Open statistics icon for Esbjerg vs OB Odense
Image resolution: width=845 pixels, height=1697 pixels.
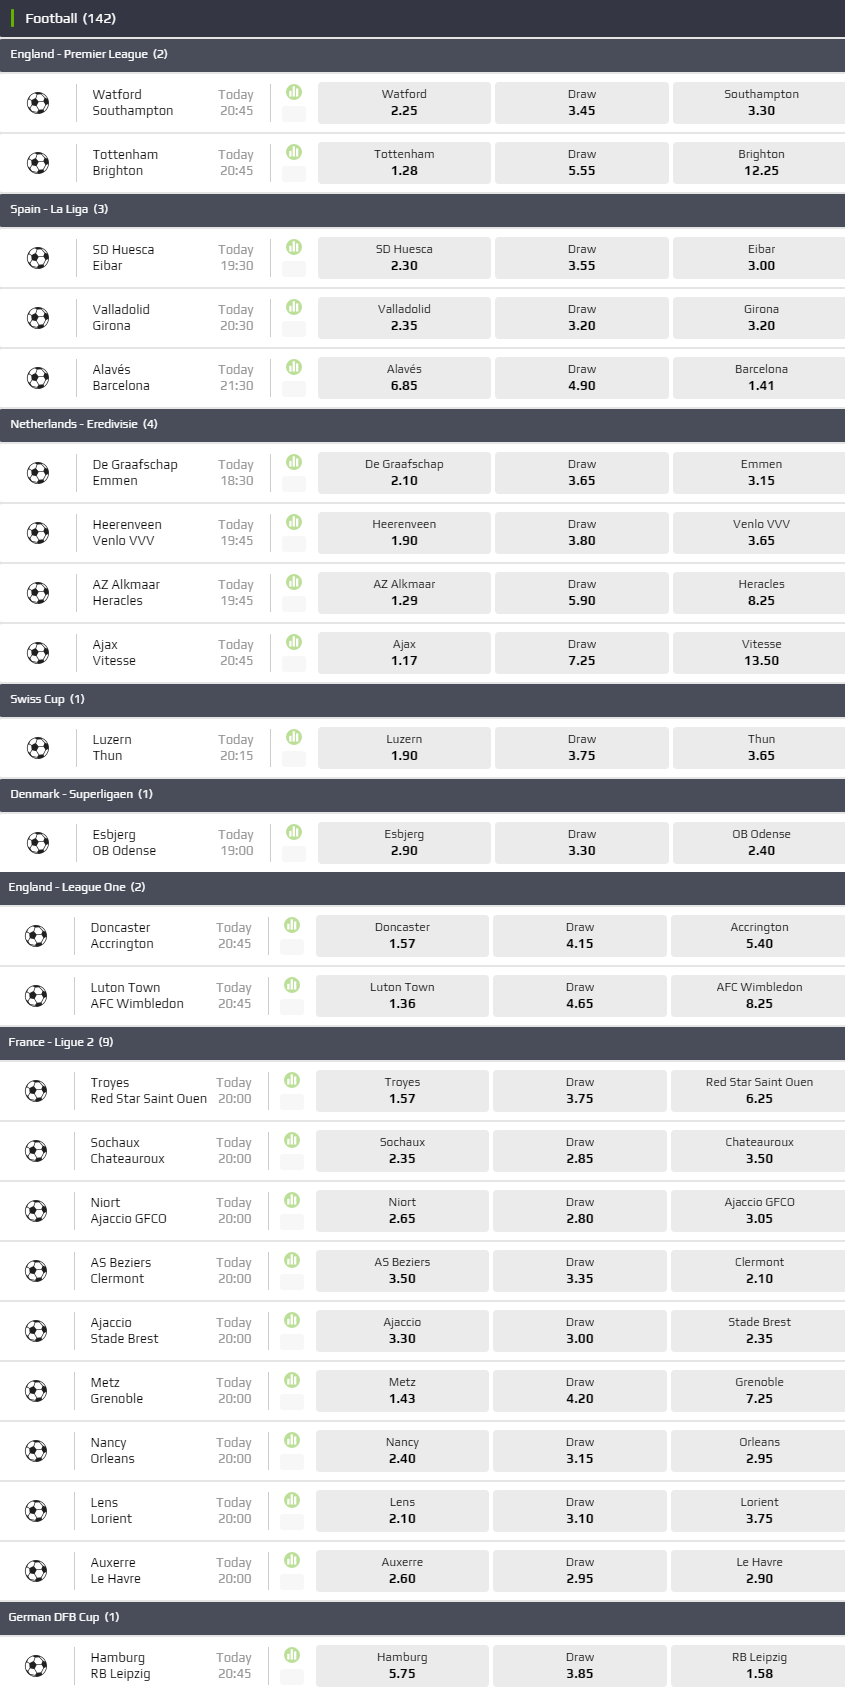tap(294, 832)
